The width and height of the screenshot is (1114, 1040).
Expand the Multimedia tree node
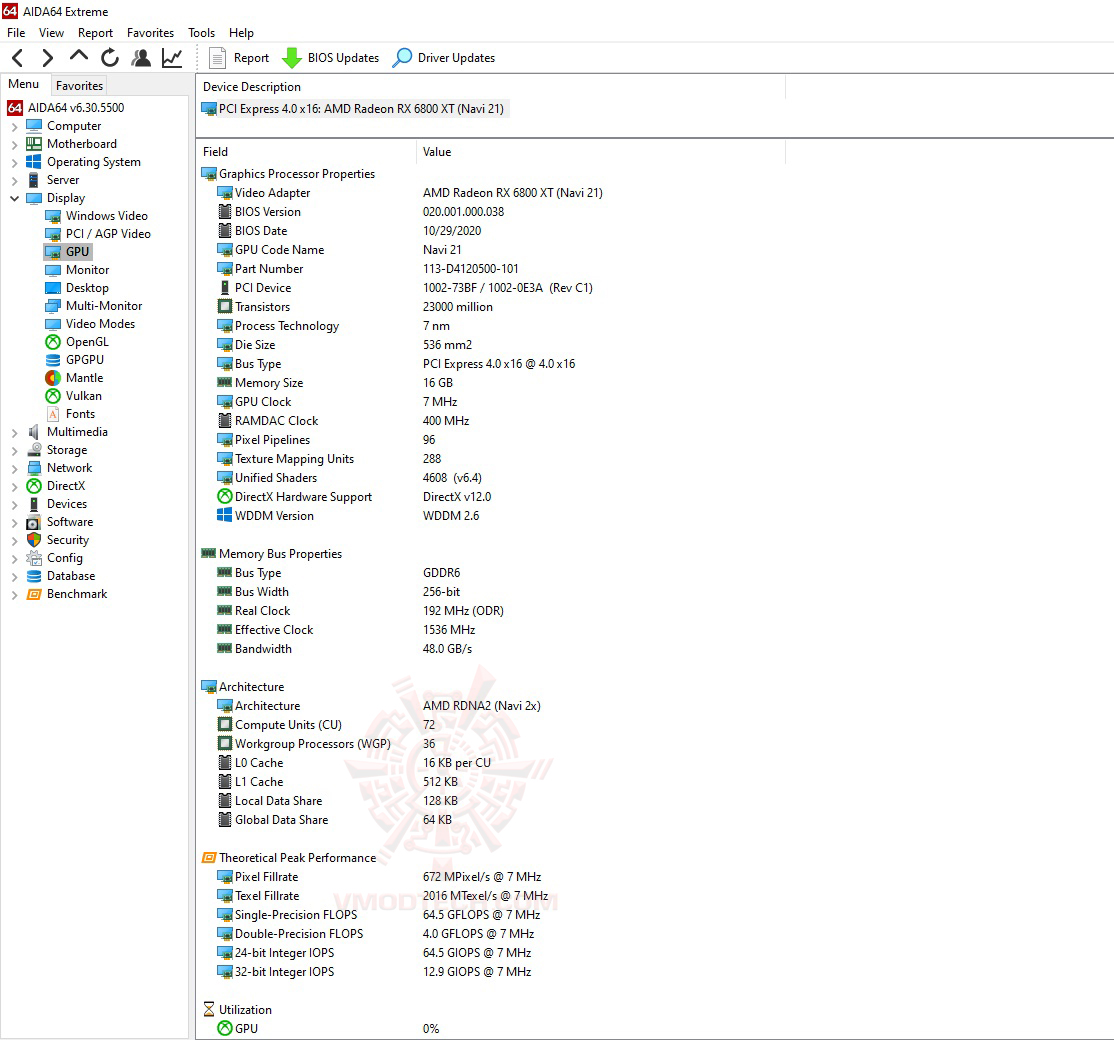pos(14,432)
